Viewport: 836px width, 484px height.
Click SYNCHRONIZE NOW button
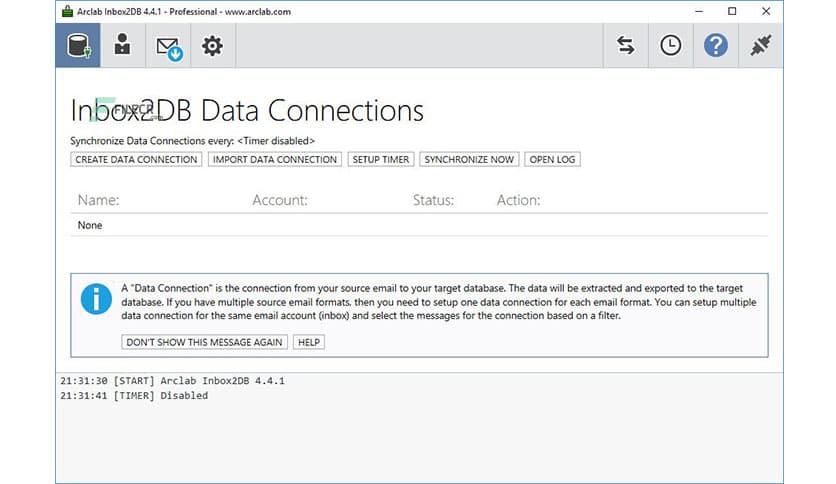(469, 159)
